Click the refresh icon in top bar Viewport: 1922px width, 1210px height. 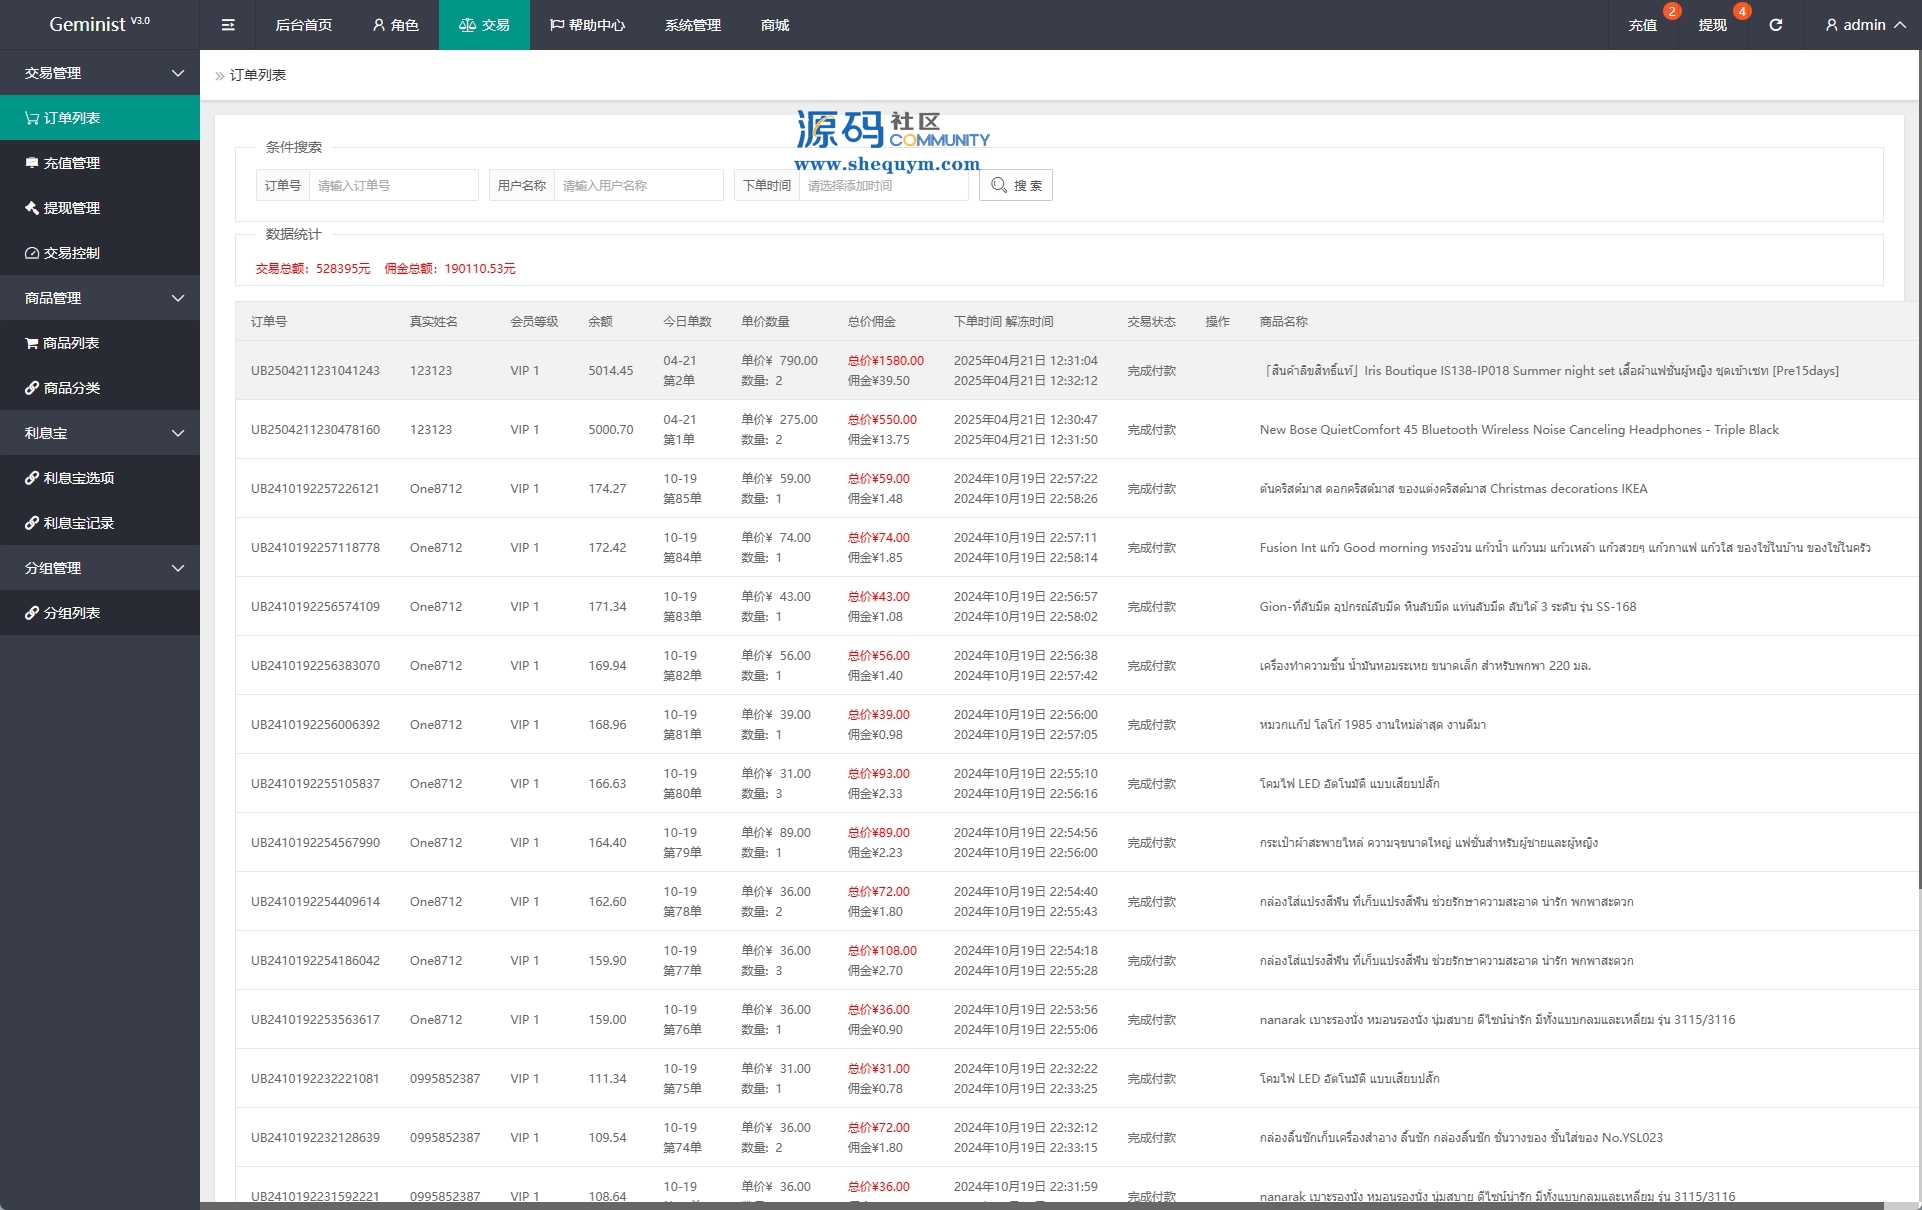(x=1775, y=25)
